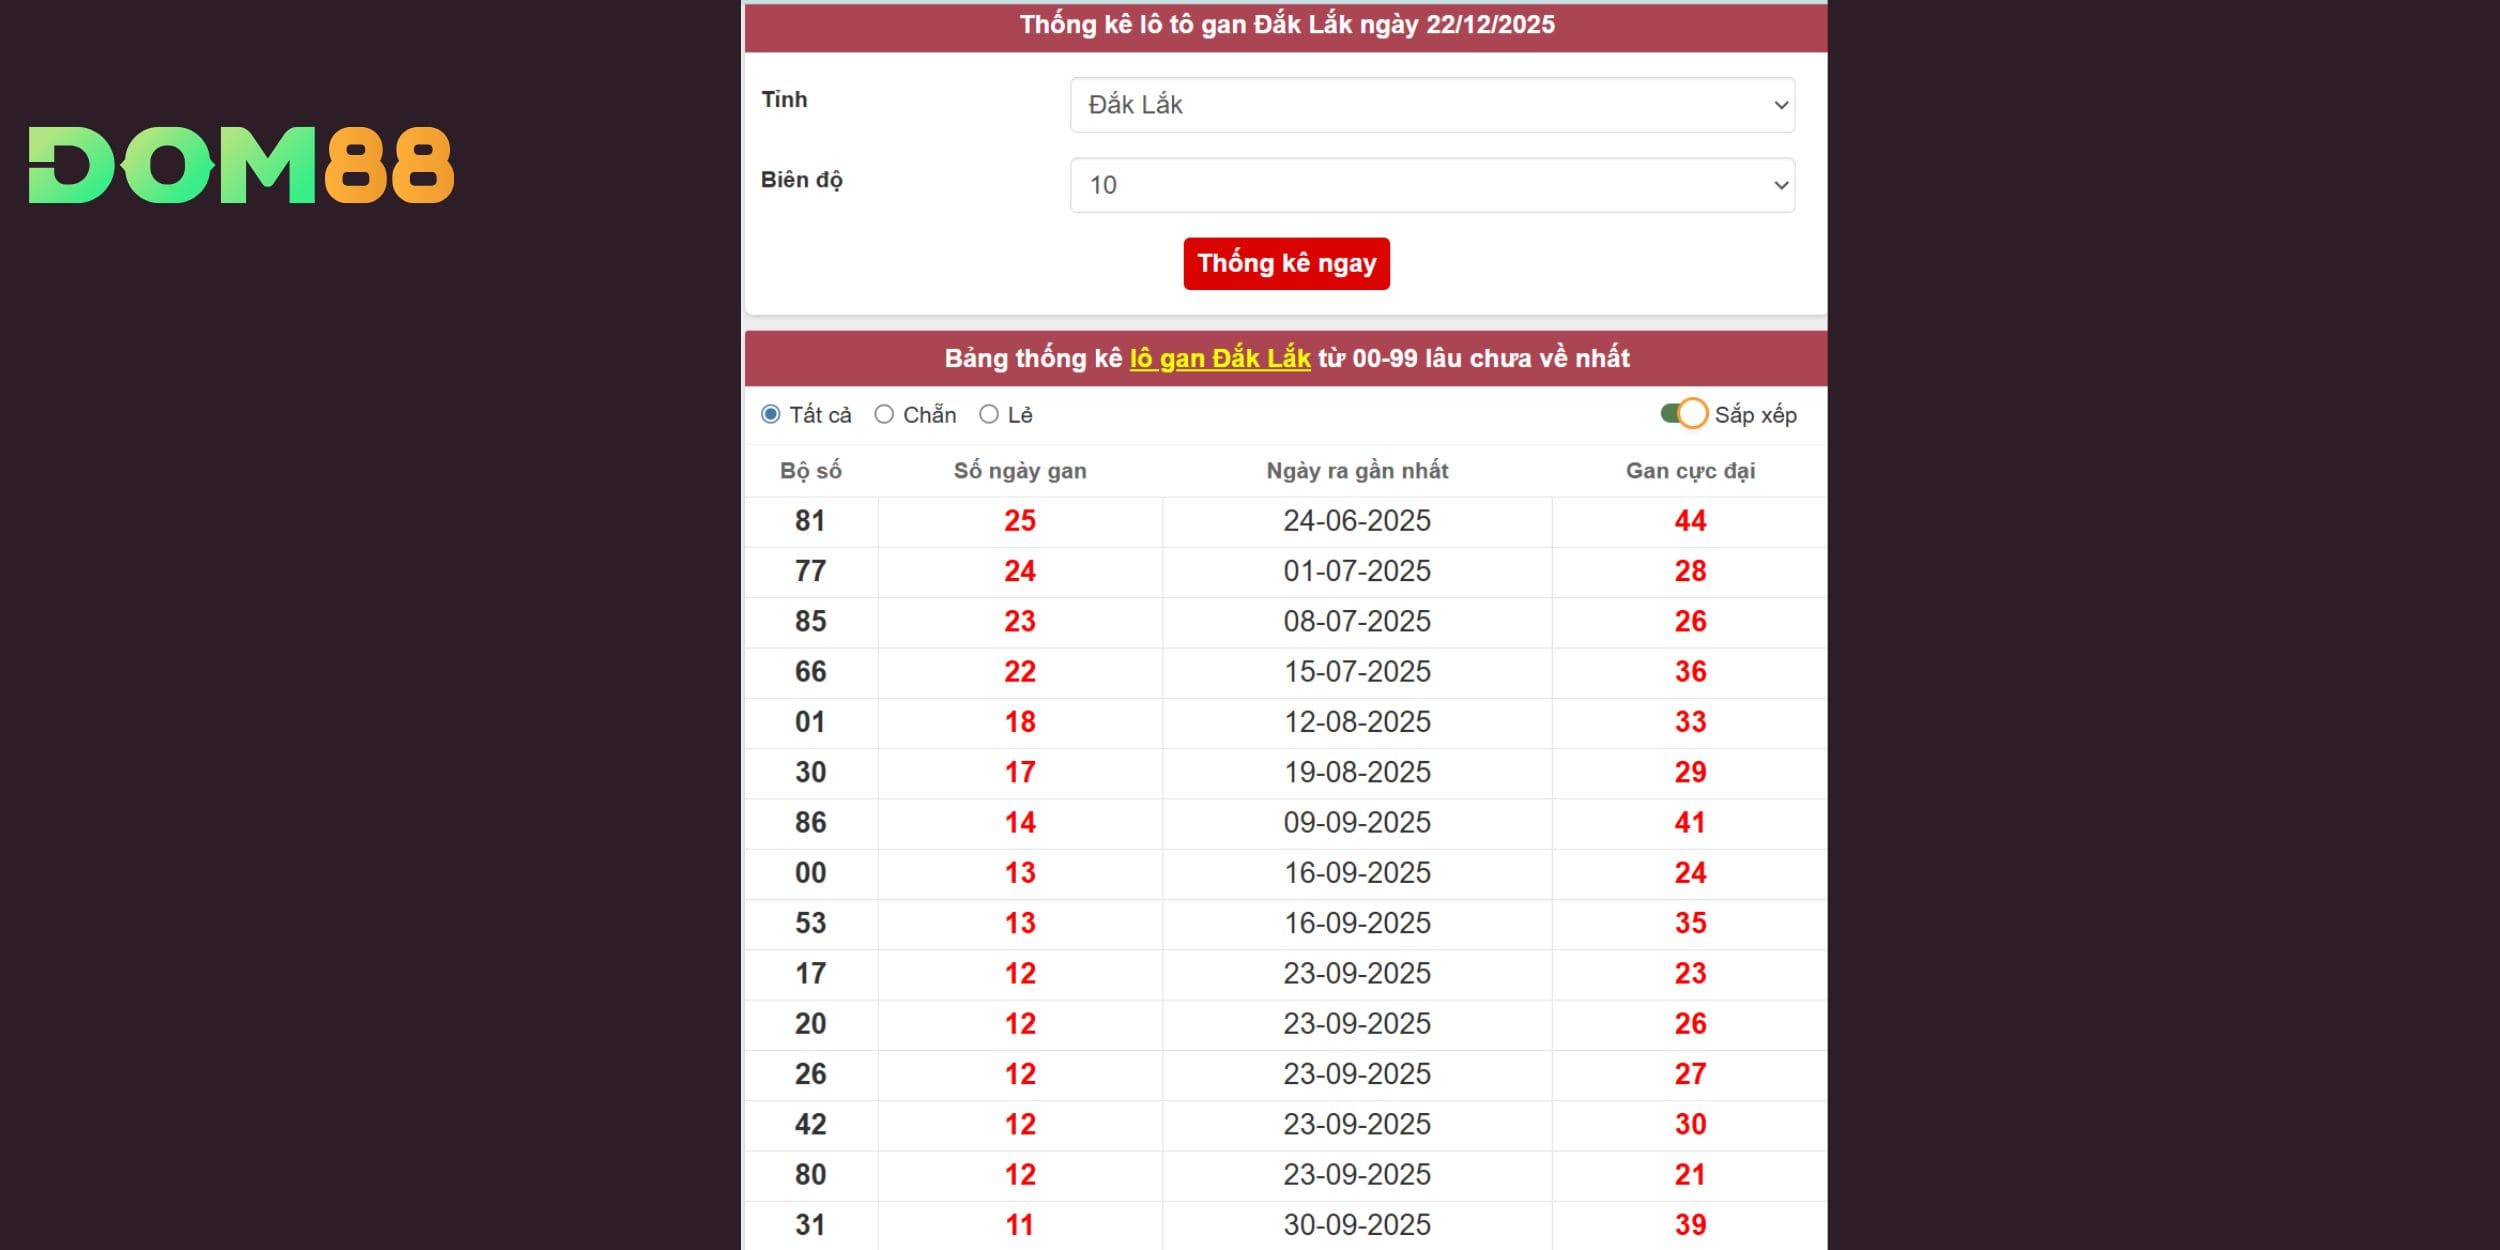
Task: Open the lô gan Đắk Lắk link
Action: point(1219,358)
